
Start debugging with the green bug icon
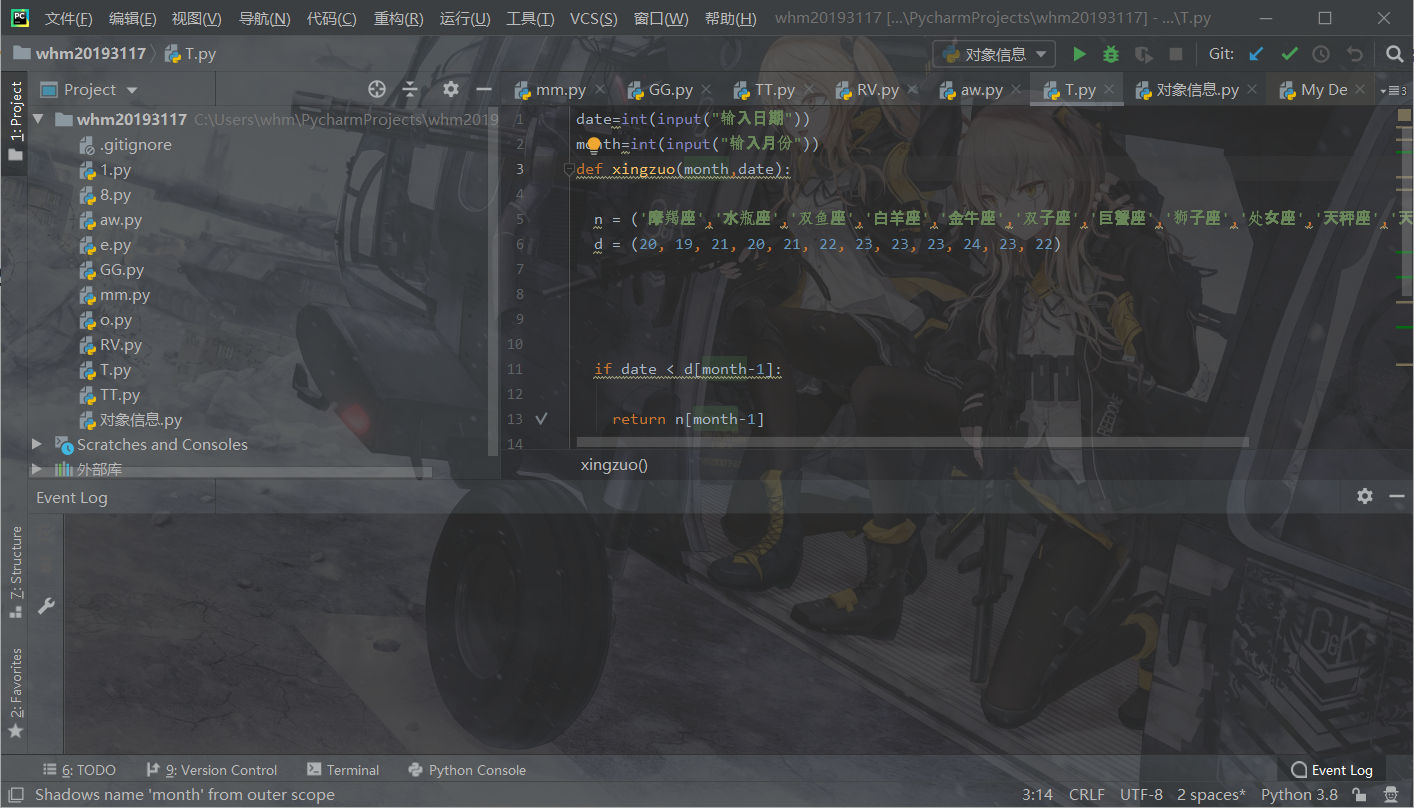coord(1111,54)
